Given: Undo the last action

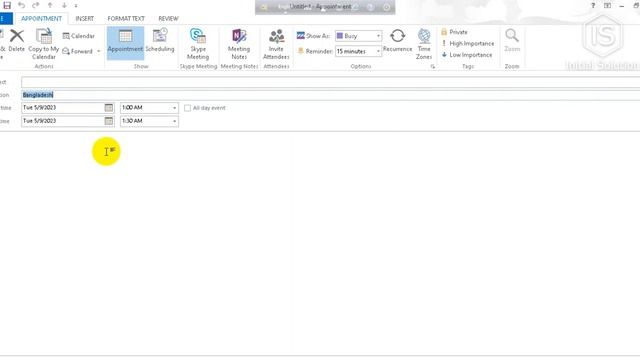Looking at the screenshot, I should pos(21,5).
